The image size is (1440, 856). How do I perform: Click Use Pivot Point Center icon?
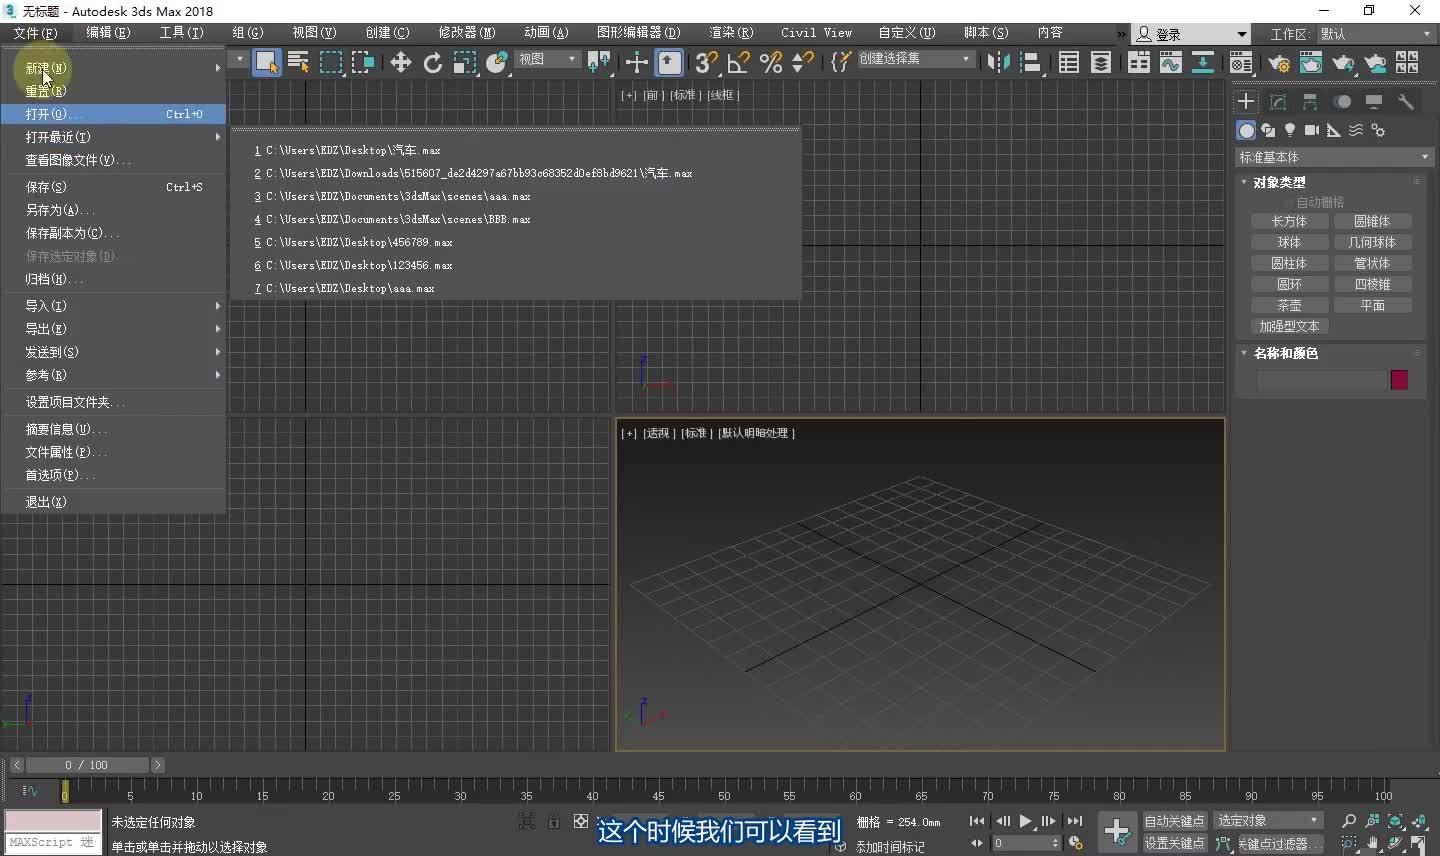(599, 62)
